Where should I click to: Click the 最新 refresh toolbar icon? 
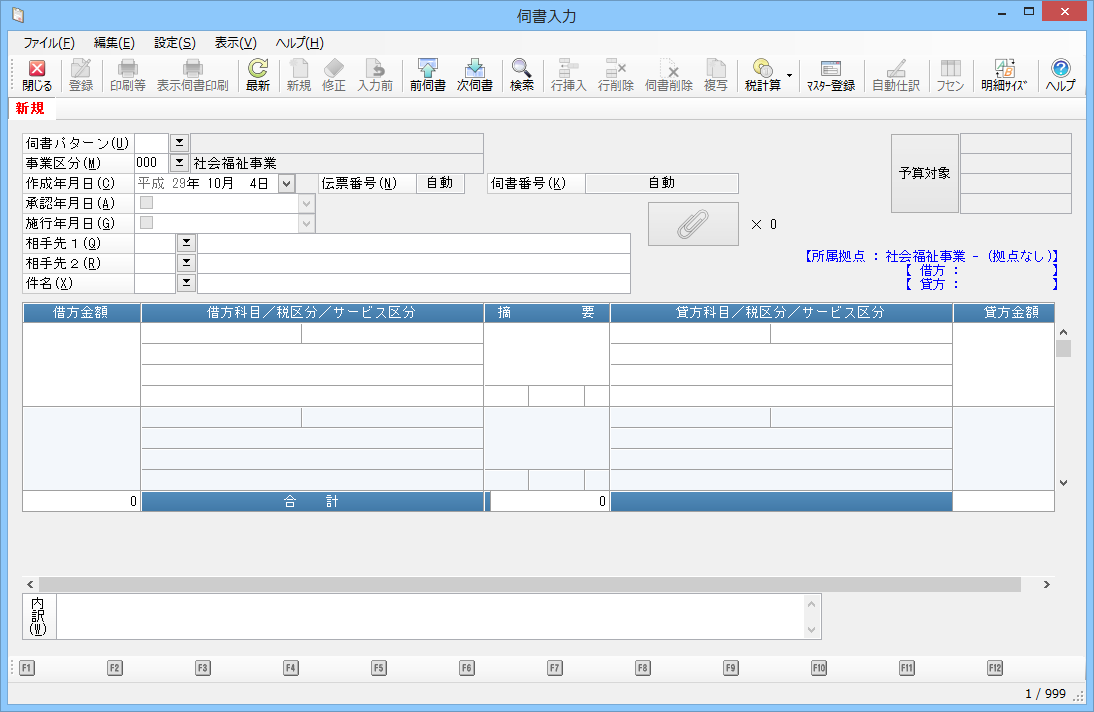[x=258, y=76]
